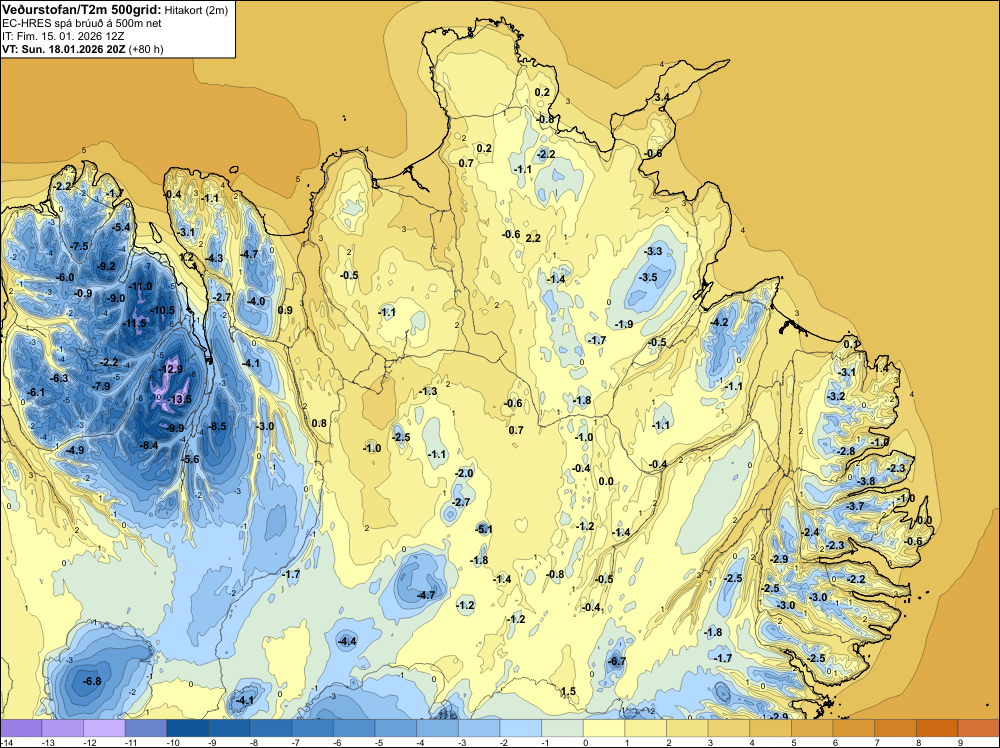1000x748 pixels.
Task: Click the -4.3 temperature value
Action: (x=214, y=258)
